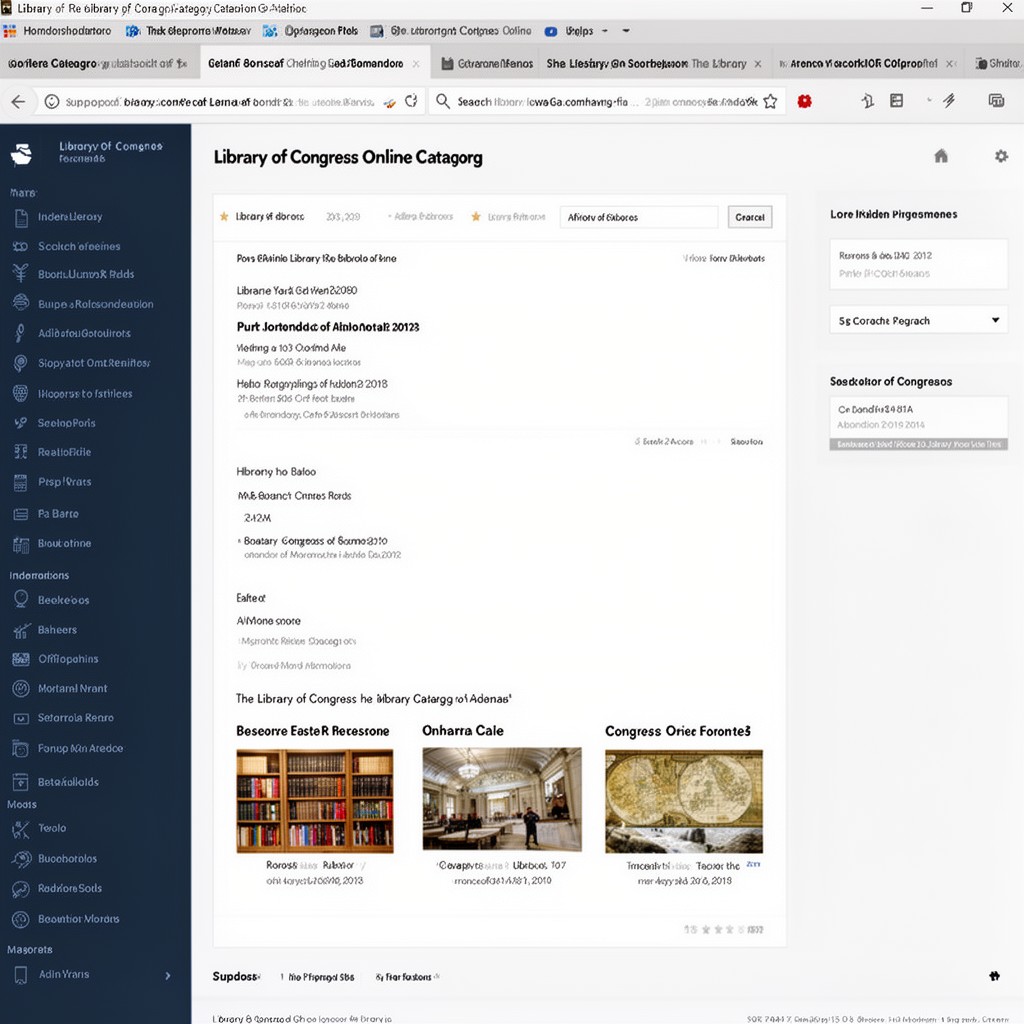Click the browser back arrow button
Viewport: 1024px width, 1024px height.
click(18, 101)
